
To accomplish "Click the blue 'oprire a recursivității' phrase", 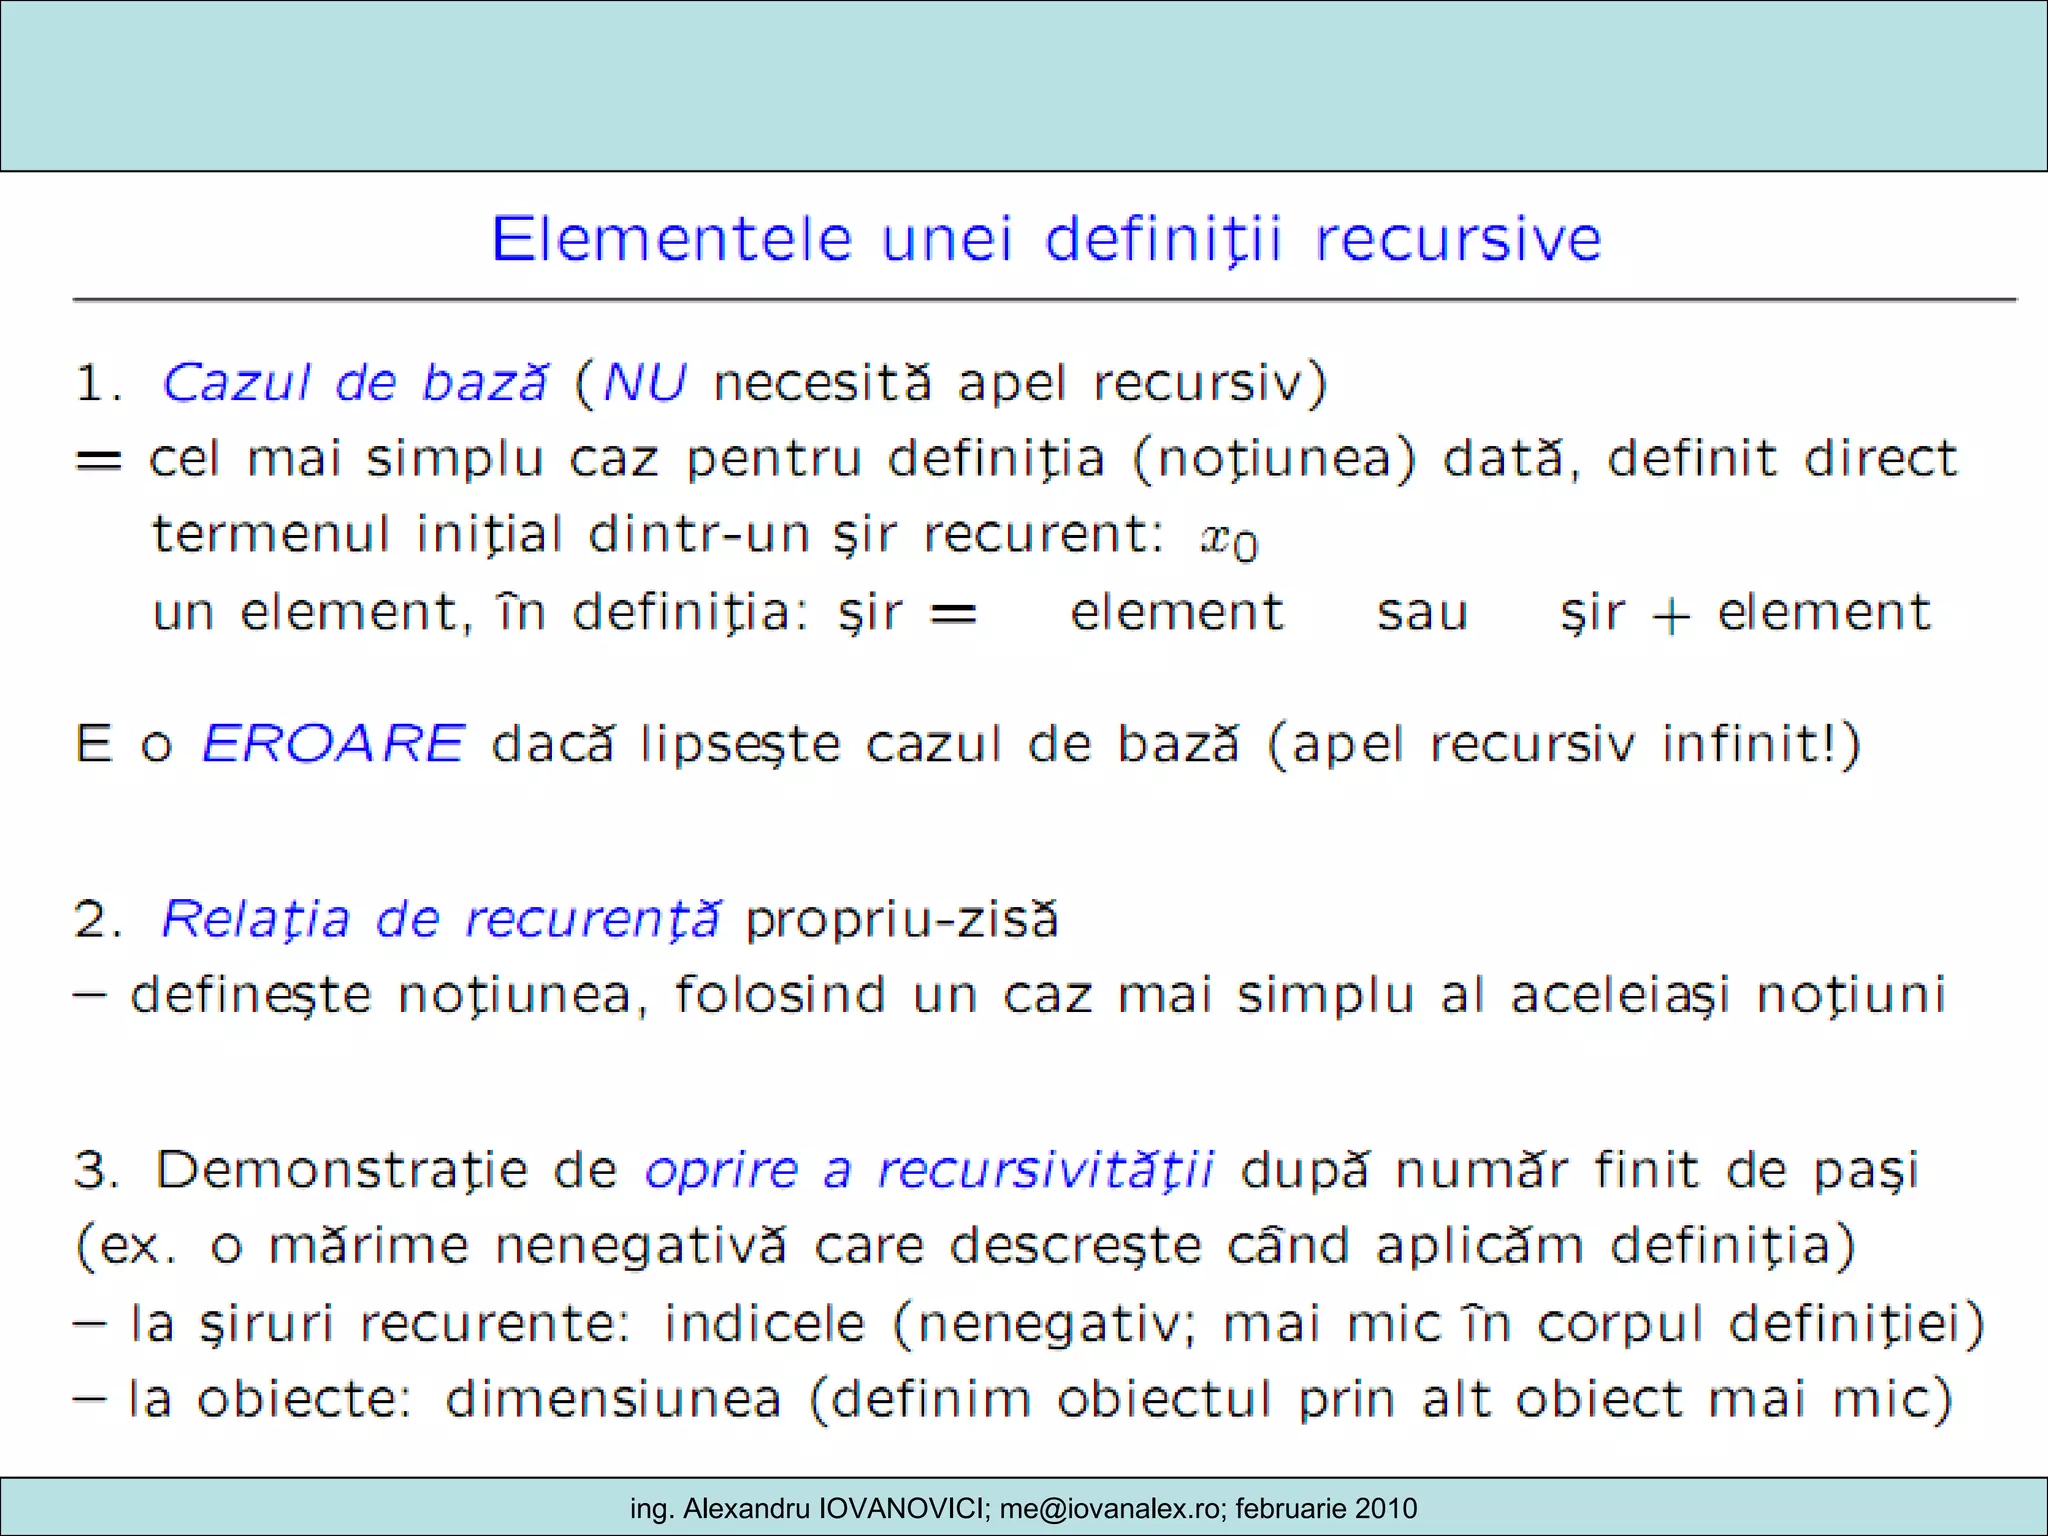I will point(929,1170).
